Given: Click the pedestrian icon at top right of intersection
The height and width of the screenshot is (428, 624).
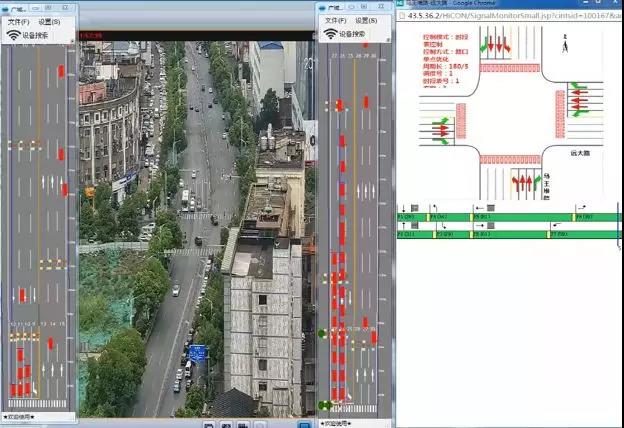Looking at the screenshot, I should coord(565,46).
